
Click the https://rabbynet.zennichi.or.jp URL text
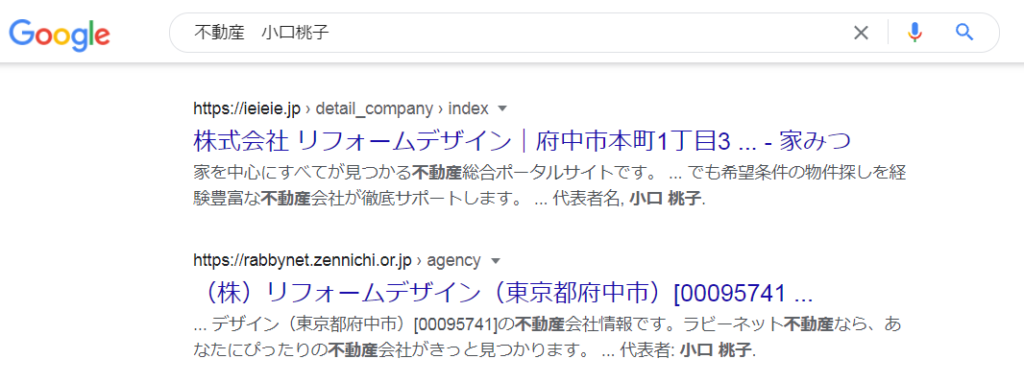point(302,260)
